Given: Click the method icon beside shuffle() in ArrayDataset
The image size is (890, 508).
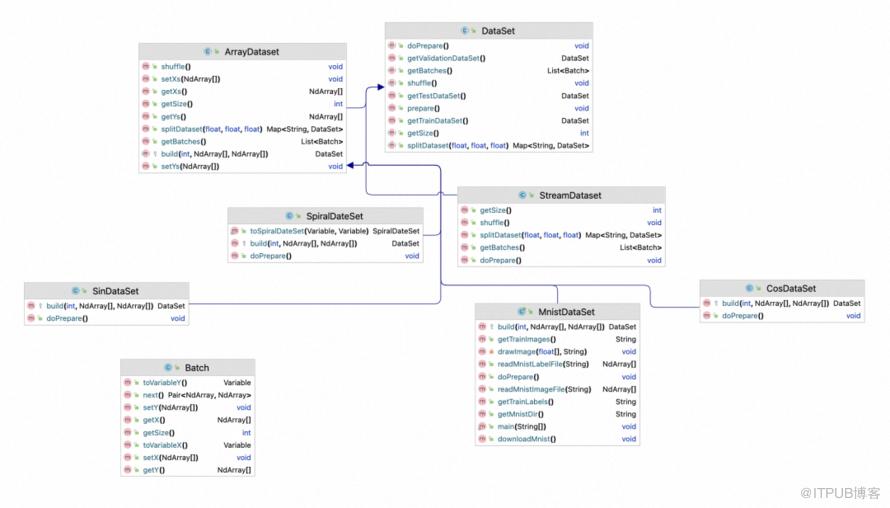Looking at the screenshot, I should pos(146,66).
